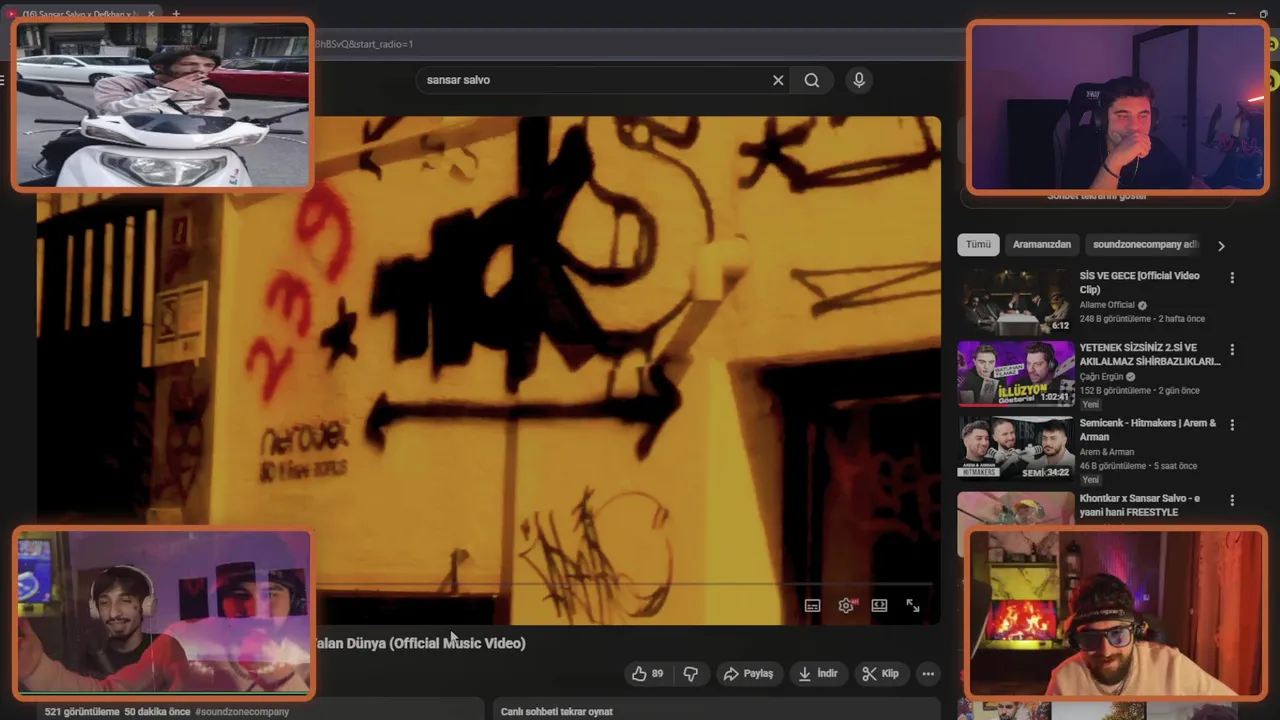Click '248 B görüntüleme • 2 hafta önce'
The width and height of the screenshot is (1280, 720).
[1142, 319]
